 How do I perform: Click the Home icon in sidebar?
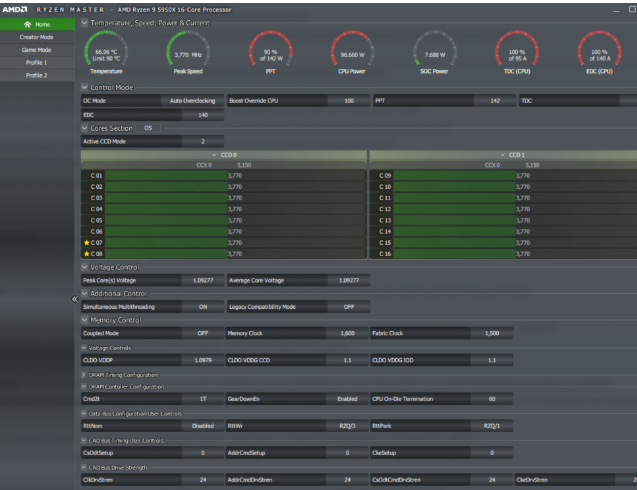point(27,24)
